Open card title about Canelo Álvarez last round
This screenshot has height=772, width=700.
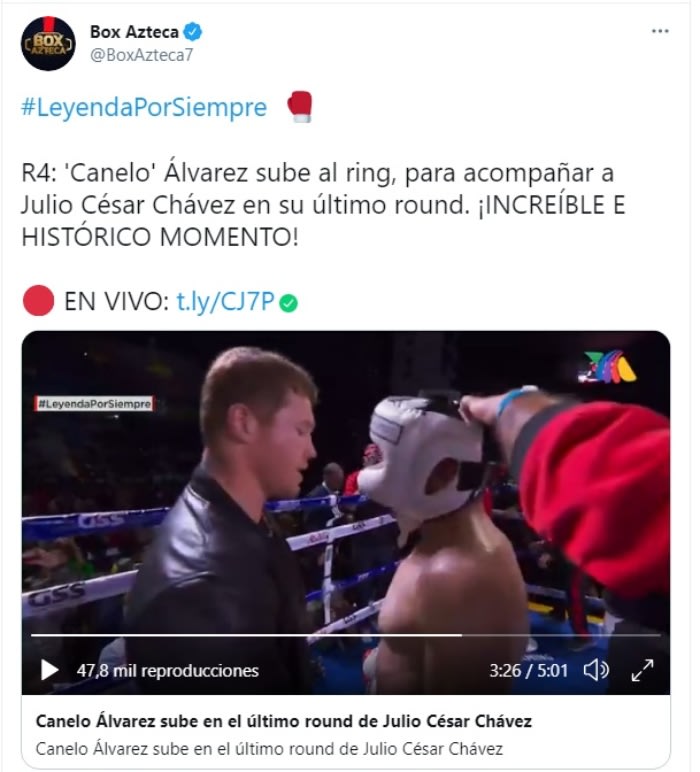[x=284, y=721]
